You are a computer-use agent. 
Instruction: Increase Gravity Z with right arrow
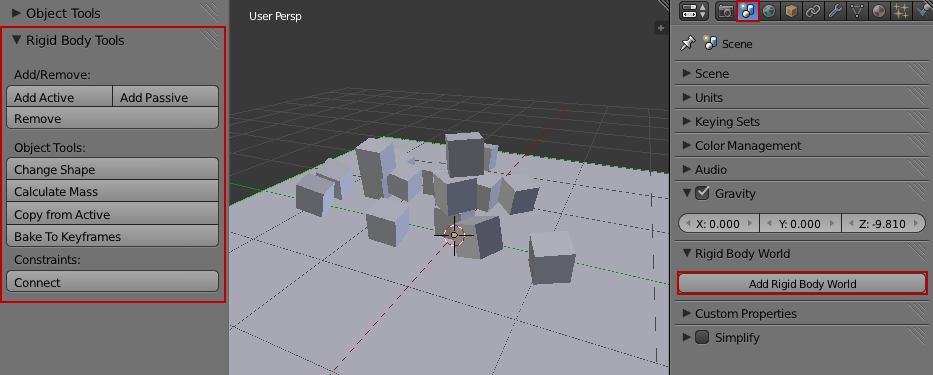tap(916, 224)
